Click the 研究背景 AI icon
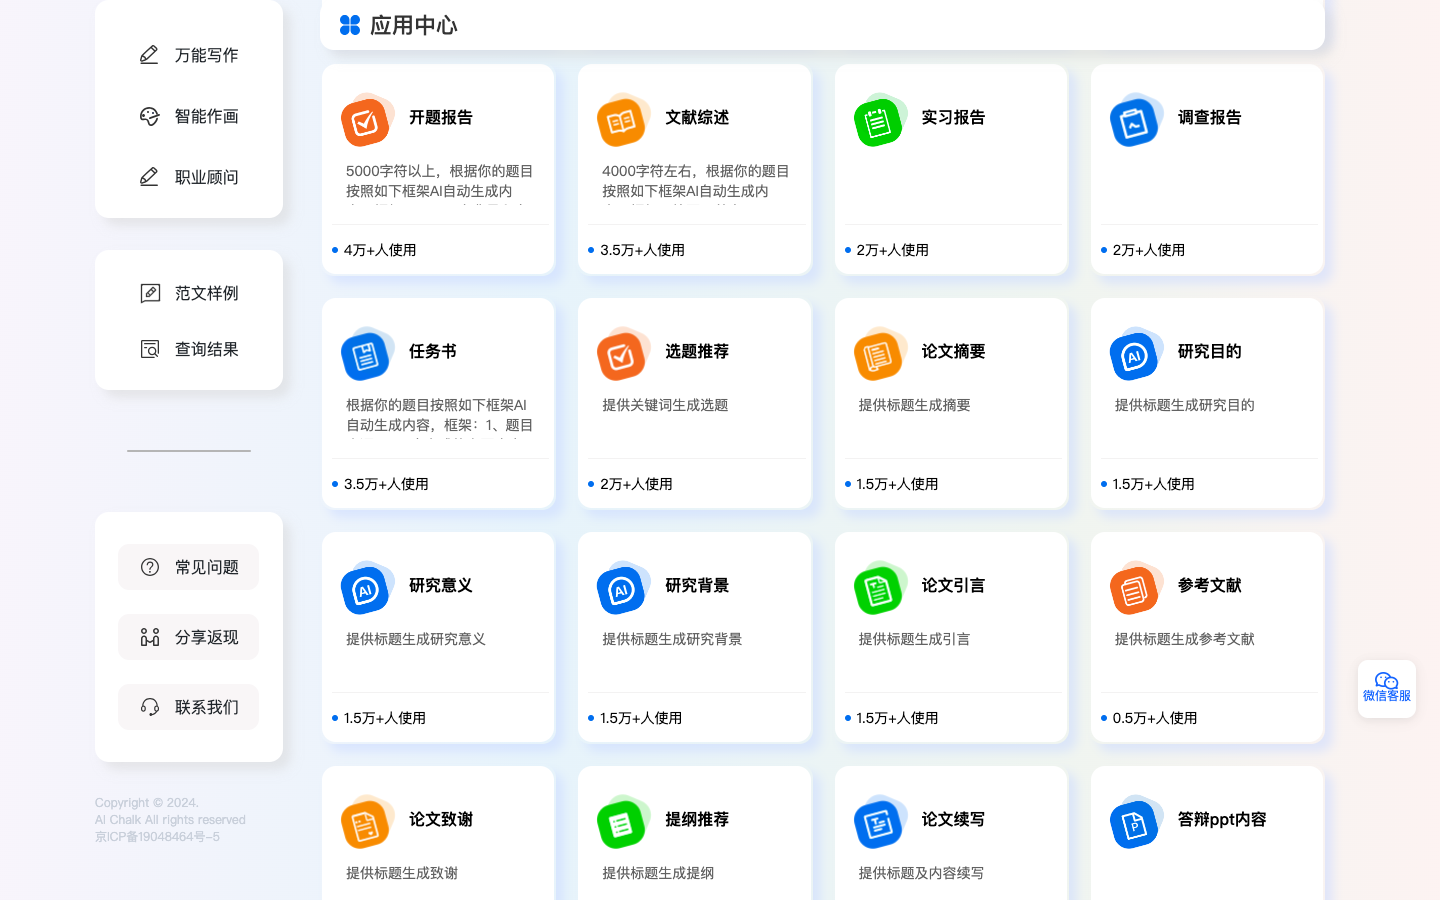1440x900 pixels. pyautogui.click(x=623, y=589)
